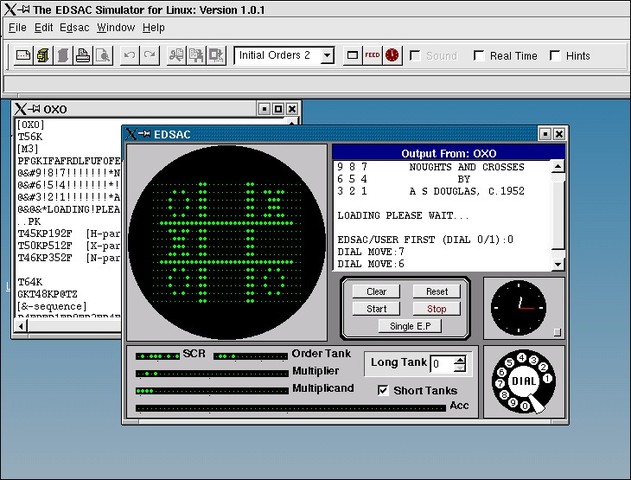
Task: Click the Save toolbar icon
Action: click(63, 56)
